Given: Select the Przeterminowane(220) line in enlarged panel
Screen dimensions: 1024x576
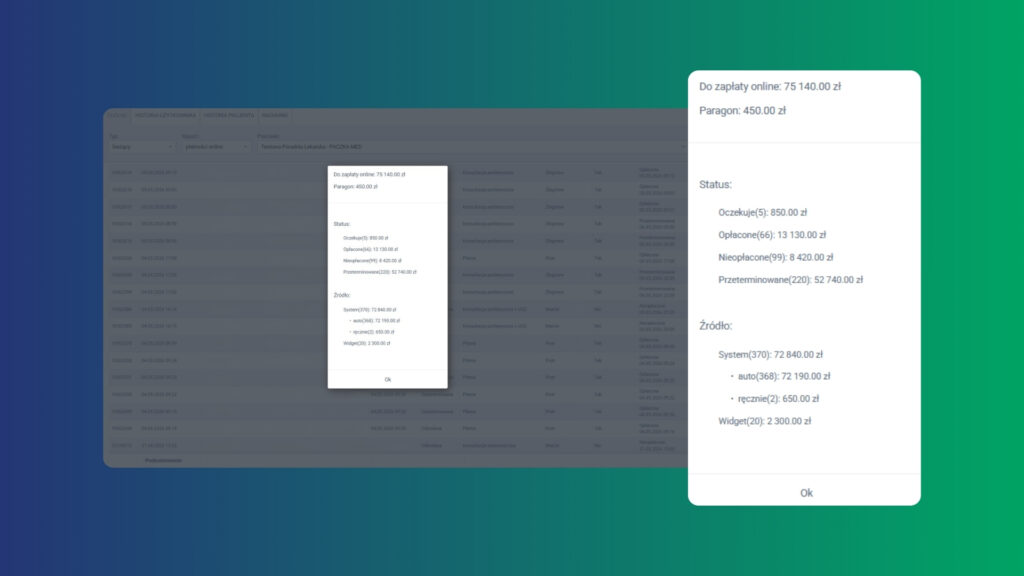Looking at the screenshot, I should 790,280.
